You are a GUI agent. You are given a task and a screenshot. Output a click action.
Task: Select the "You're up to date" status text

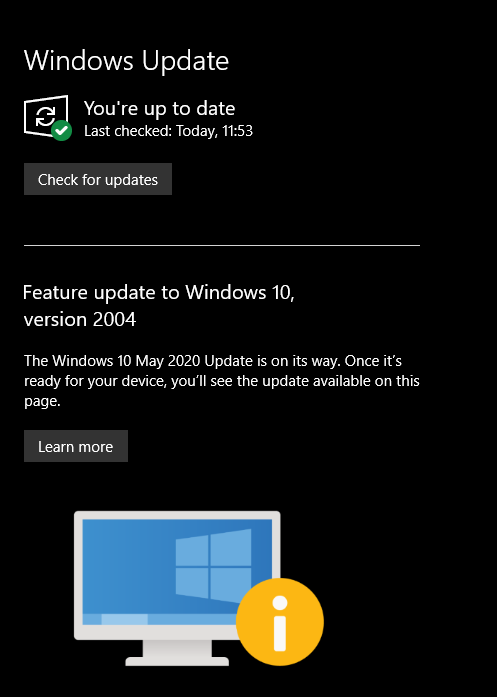(x=159, y=108)
